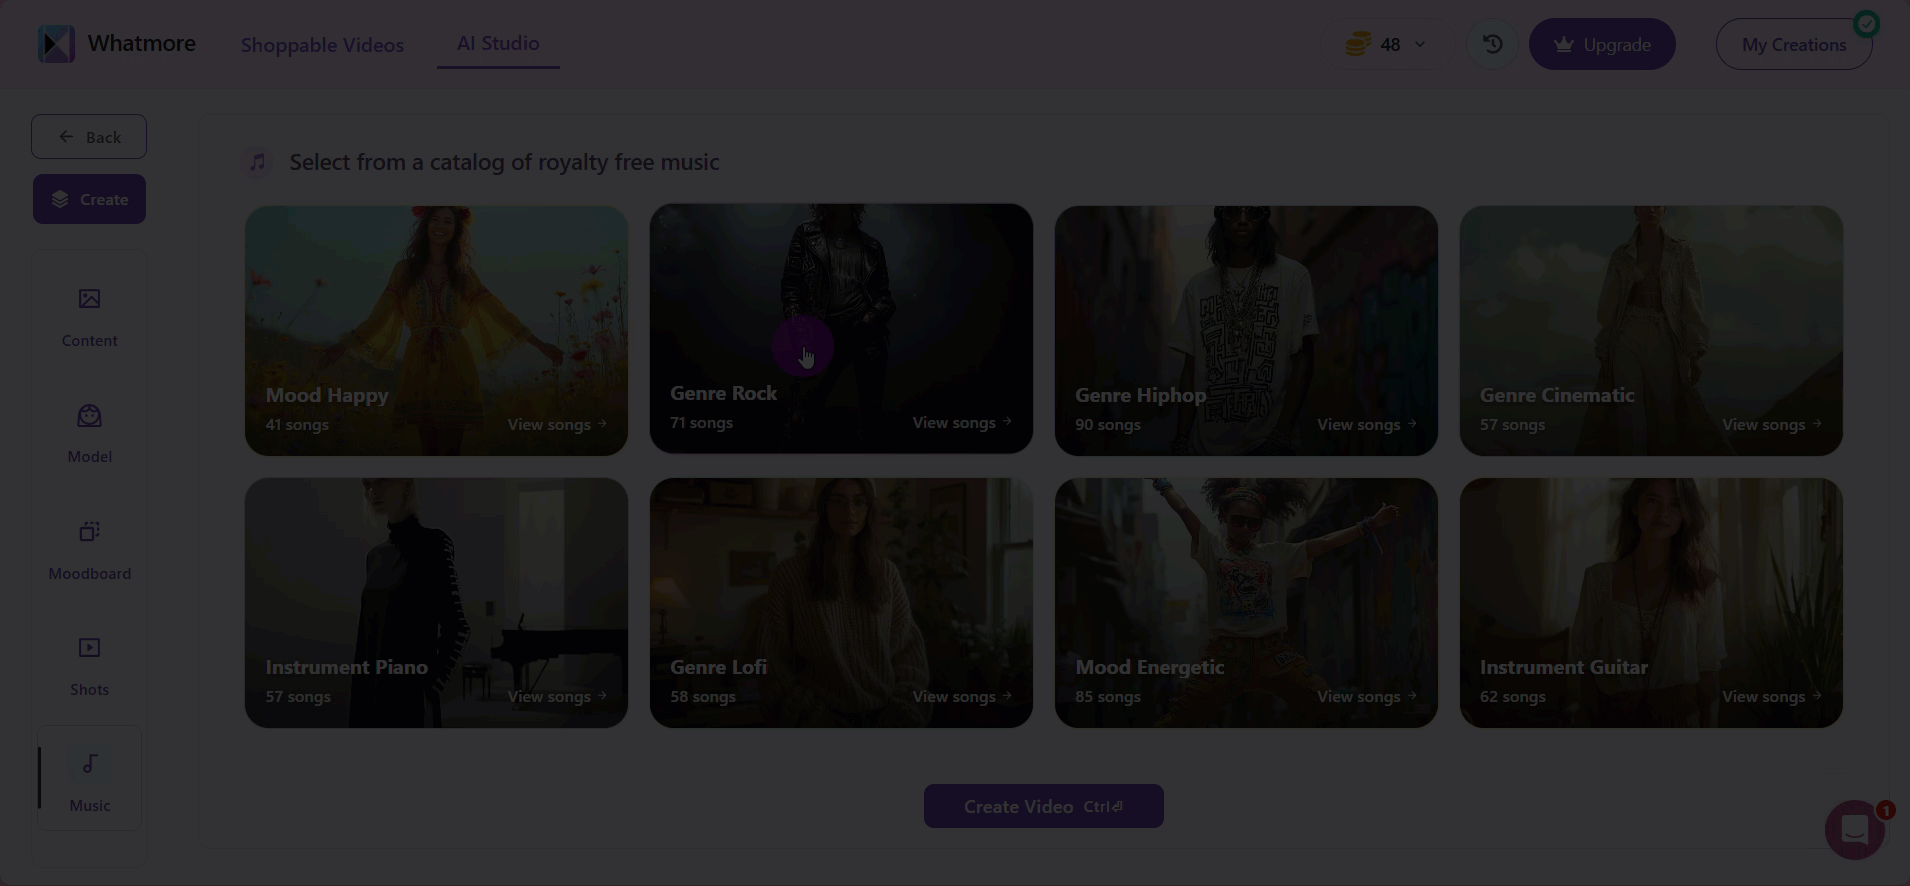This screenshot has height=886, width=1910.
Task: Open the Content panel icon
Action: point(89,299)
